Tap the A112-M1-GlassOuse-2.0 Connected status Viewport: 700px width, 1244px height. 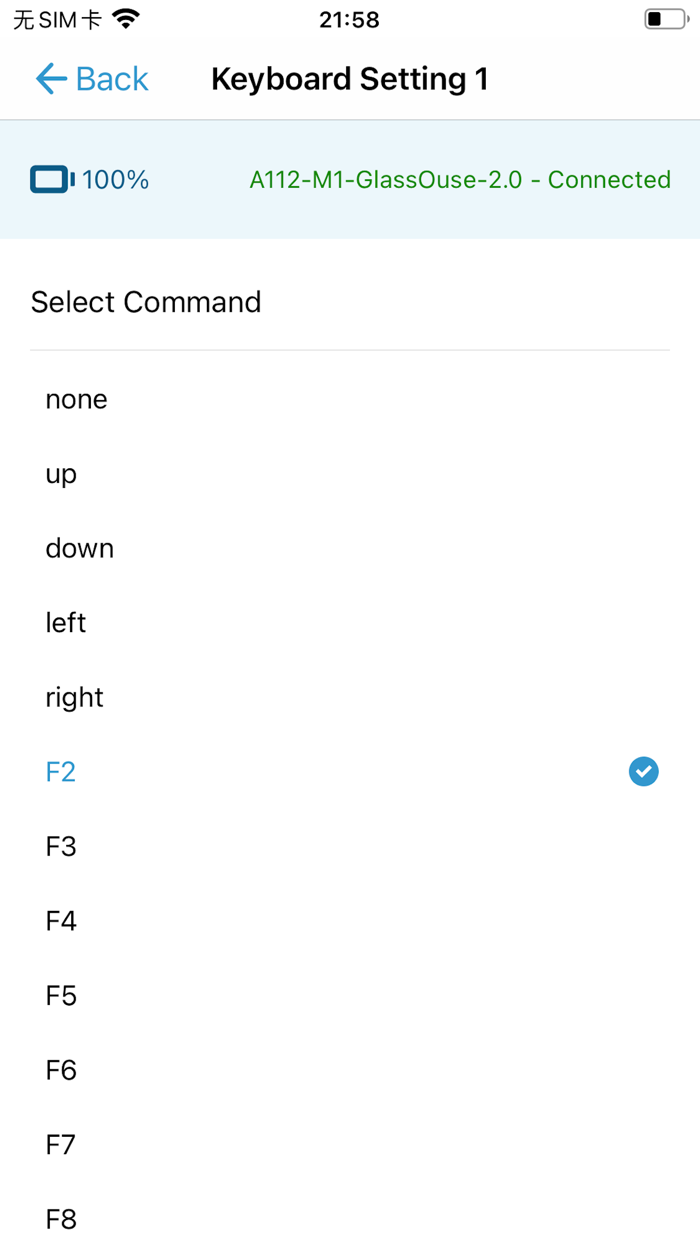click(460, 180)
